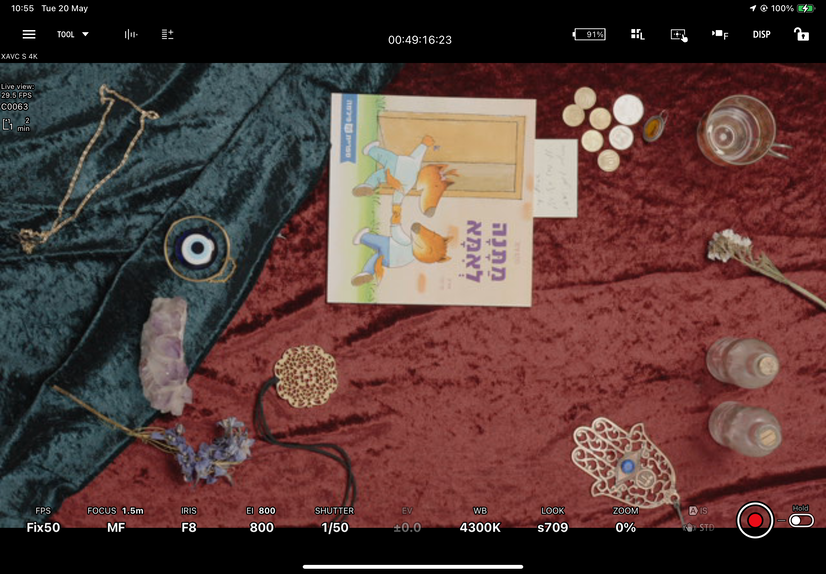Viewport: 826px width, 574px height.
Task: Open the EI 800 setting
Action: pyautogui.click(x=261, y=520)
